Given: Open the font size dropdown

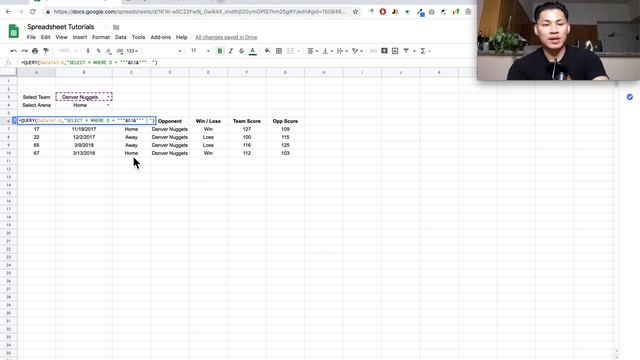Looking at the screenshot, I should point(200,51).
